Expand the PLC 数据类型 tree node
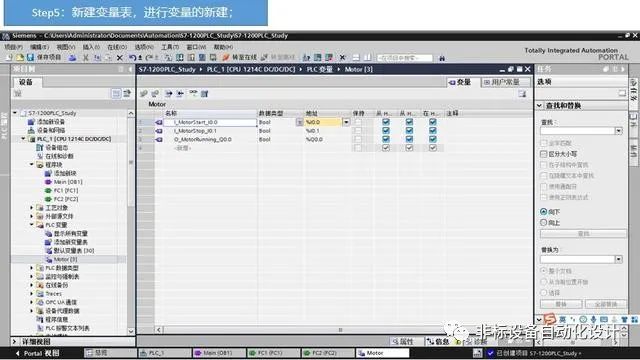This screenshot has width=640, height=360. pos(31,268)
